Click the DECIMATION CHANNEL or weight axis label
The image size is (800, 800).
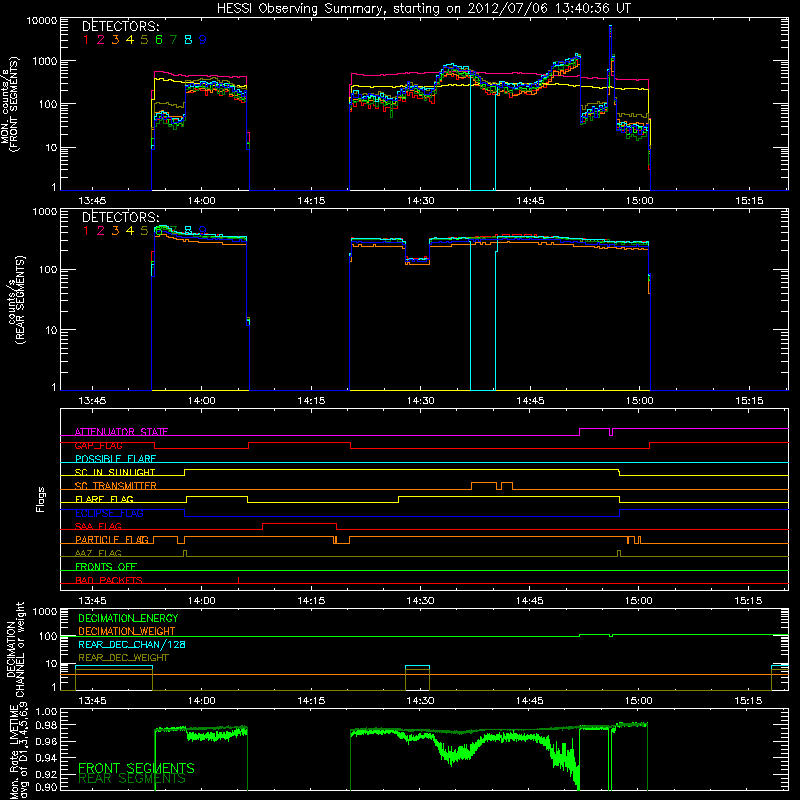pos(16,649)
